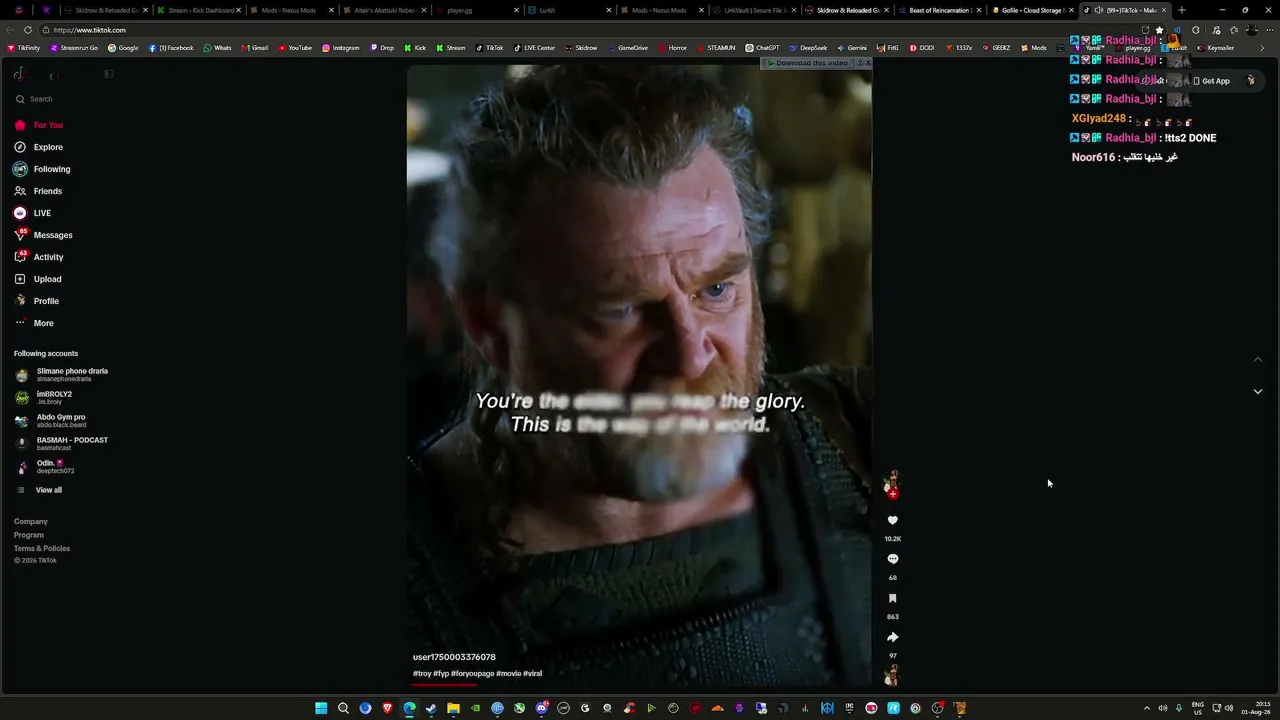The width and height of the screenshot is (1280, 720).
Task: Click the #troy hashtag
Action: click(422, 674)
